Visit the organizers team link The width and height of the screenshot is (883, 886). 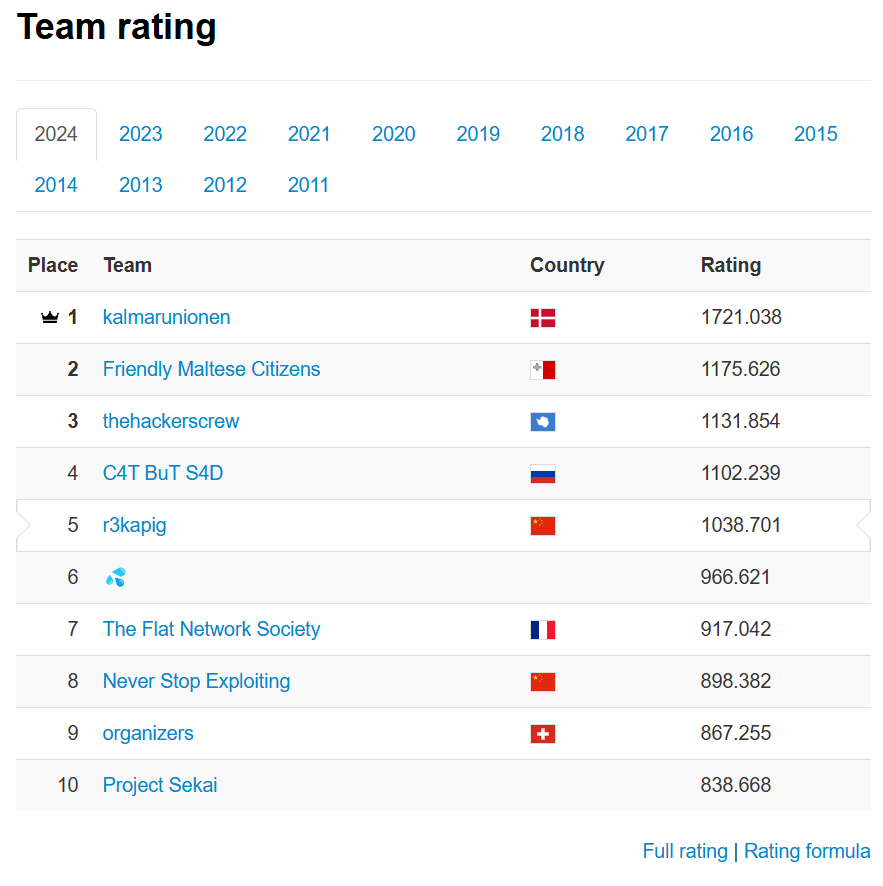(148, 733)
